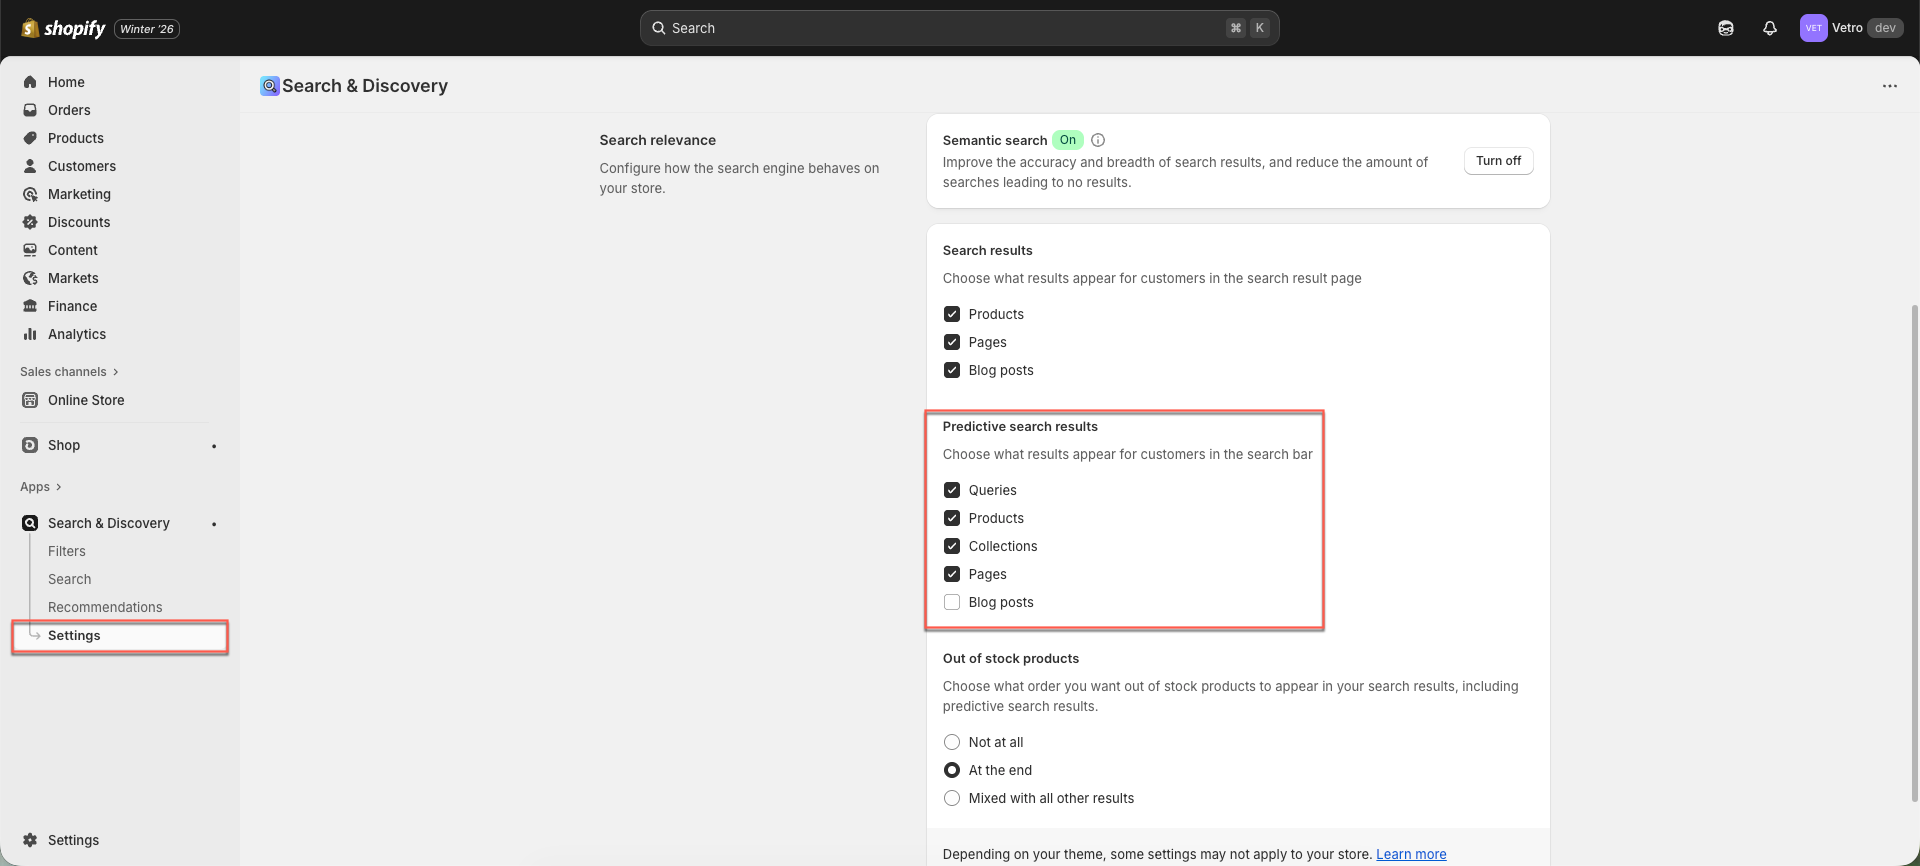Open the Learn more link

tap(1410, 854)
